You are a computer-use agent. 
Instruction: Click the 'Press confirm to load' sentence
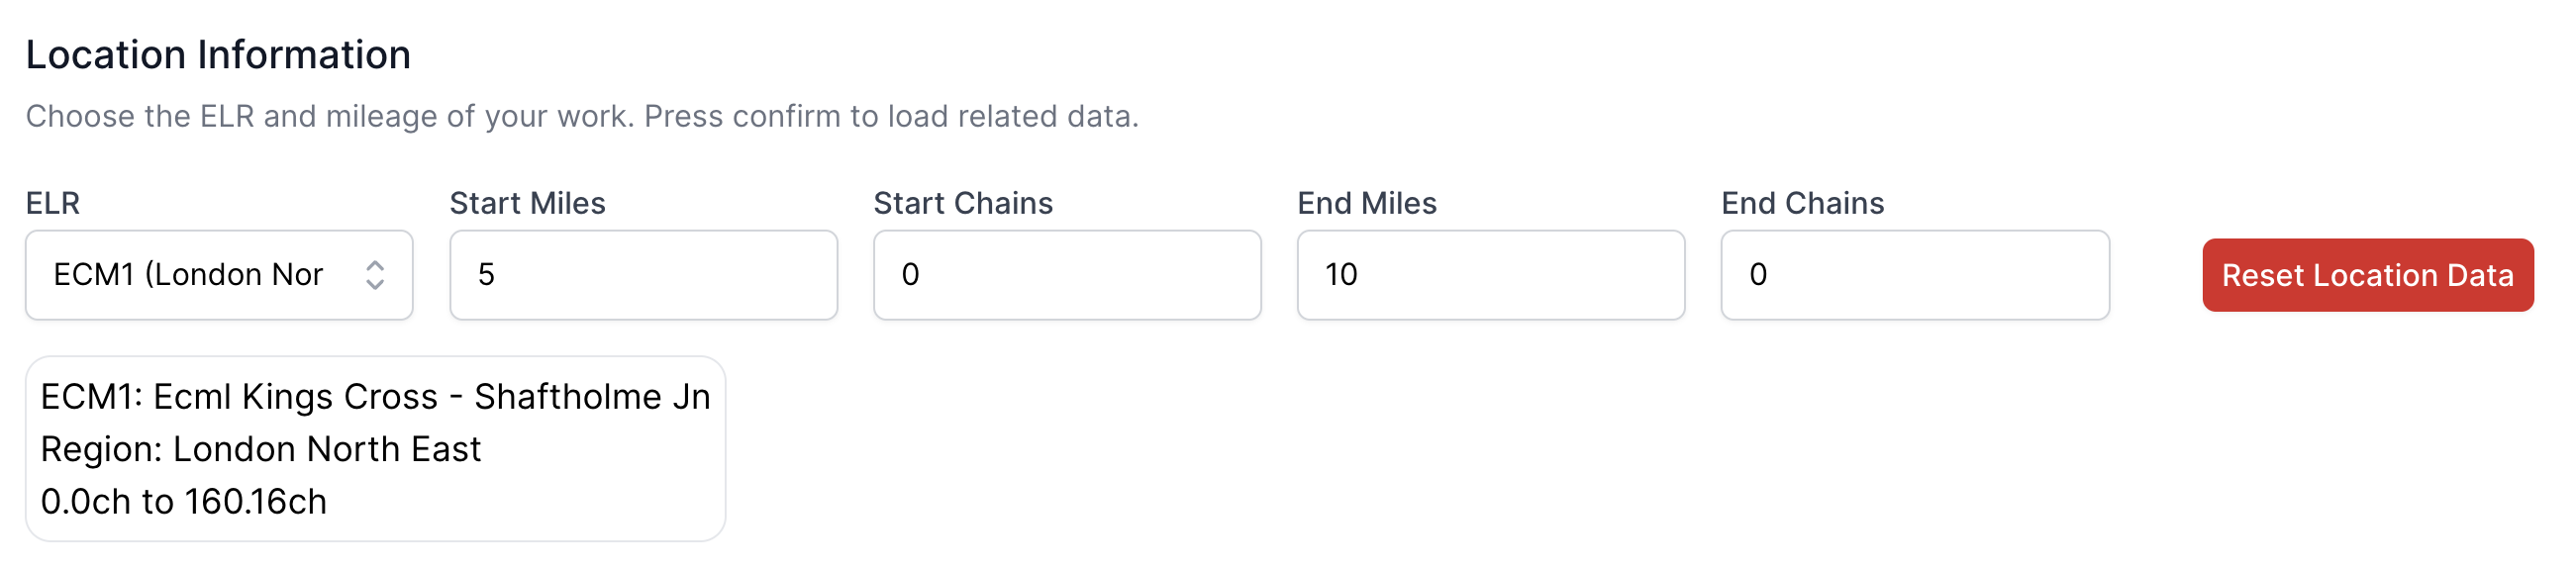point(890,116)
